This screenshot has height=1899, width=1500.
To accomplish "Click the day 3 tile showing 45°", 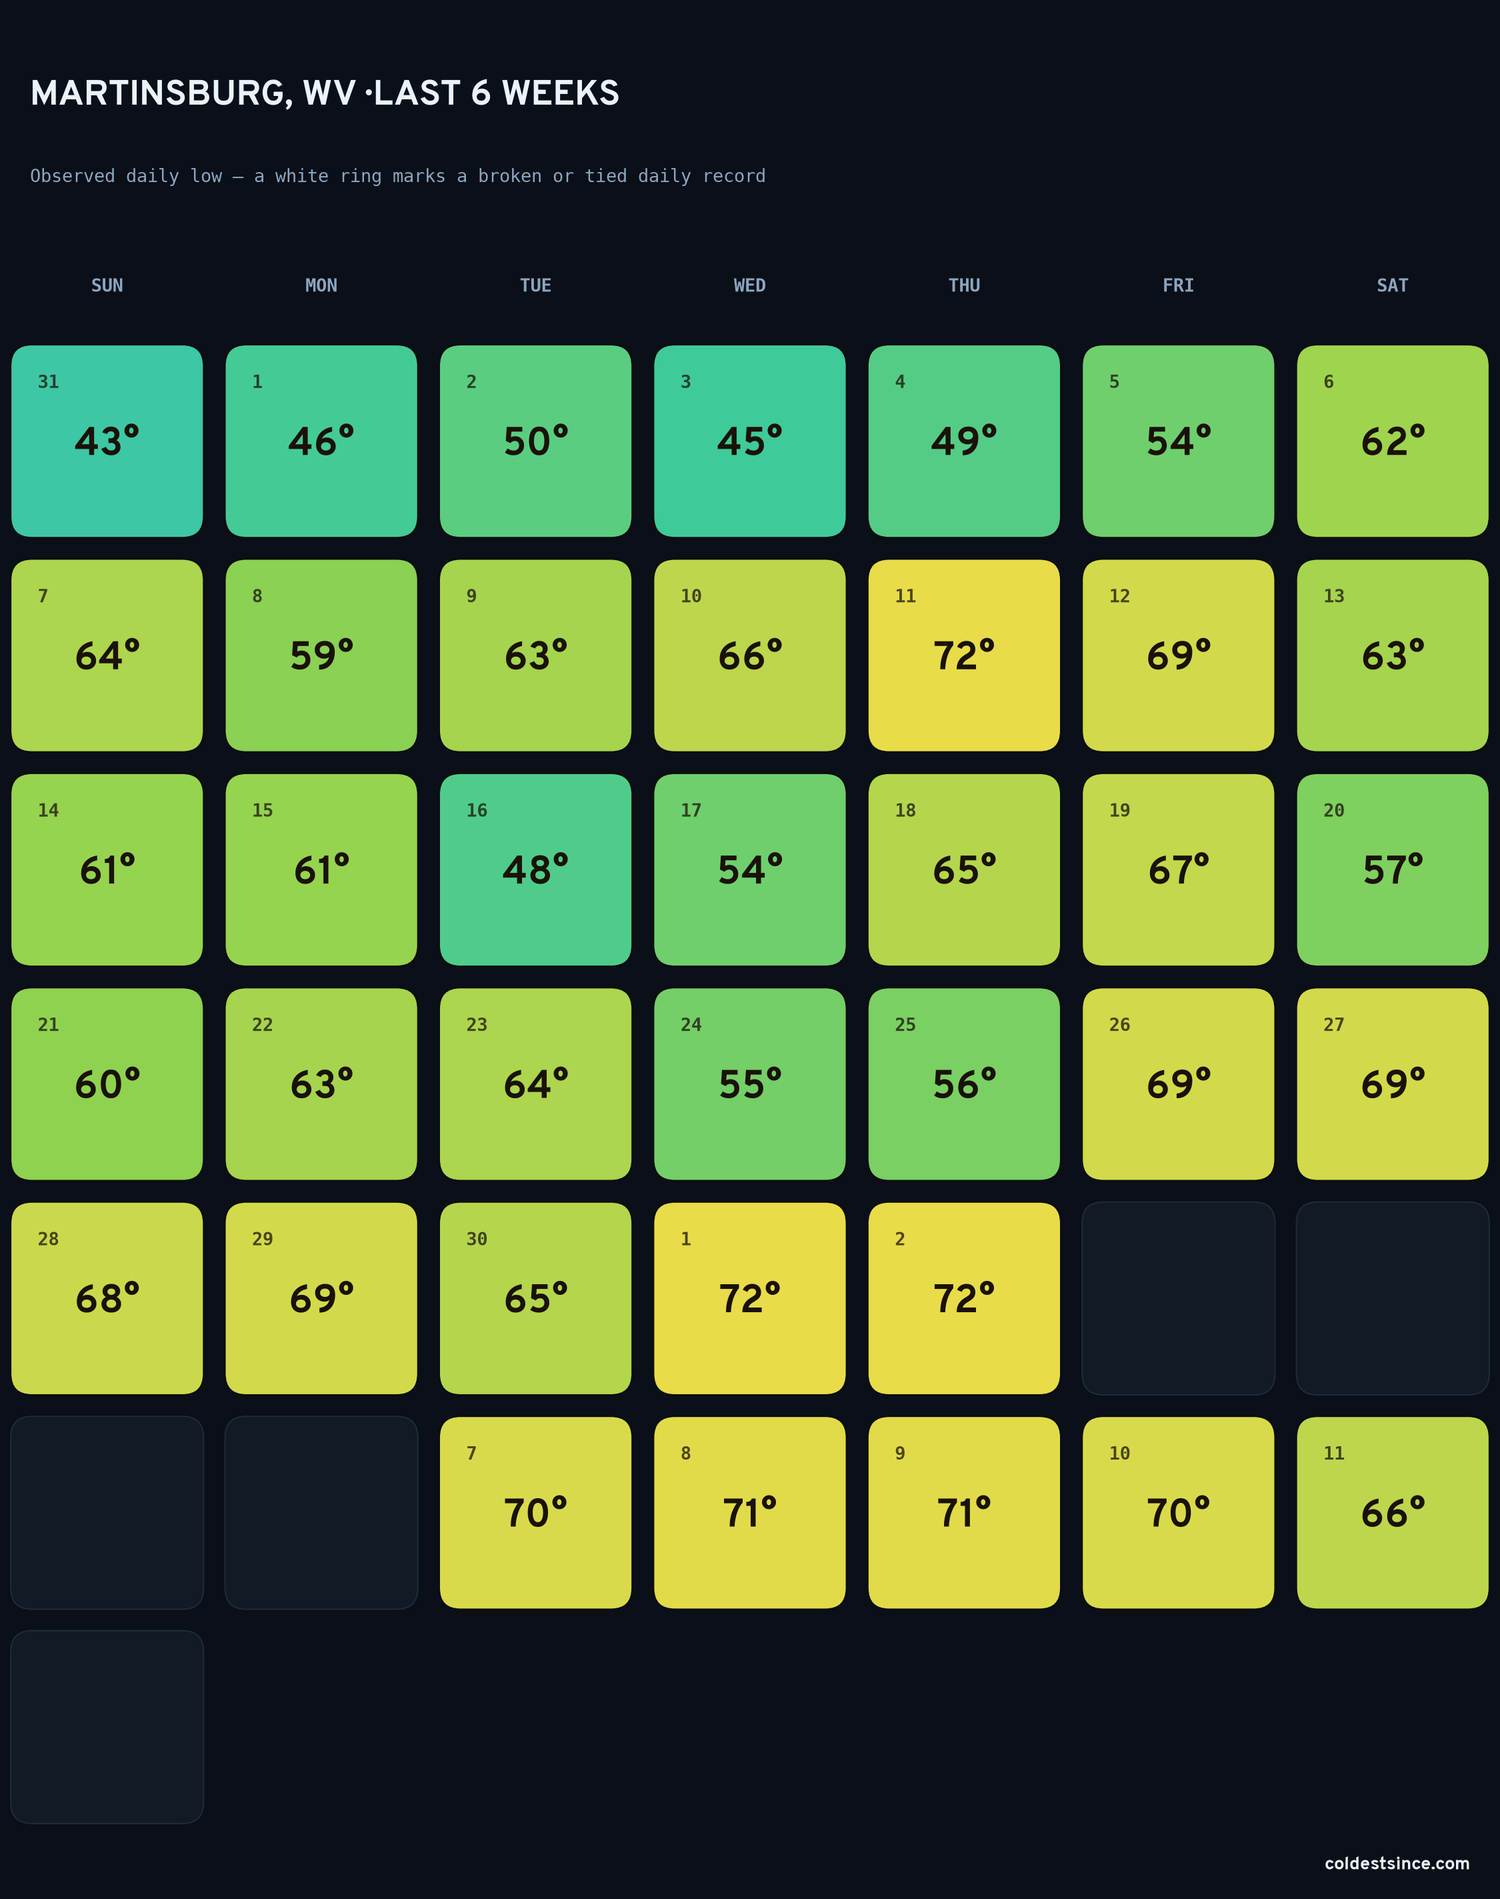I will (x=750, y=441).
